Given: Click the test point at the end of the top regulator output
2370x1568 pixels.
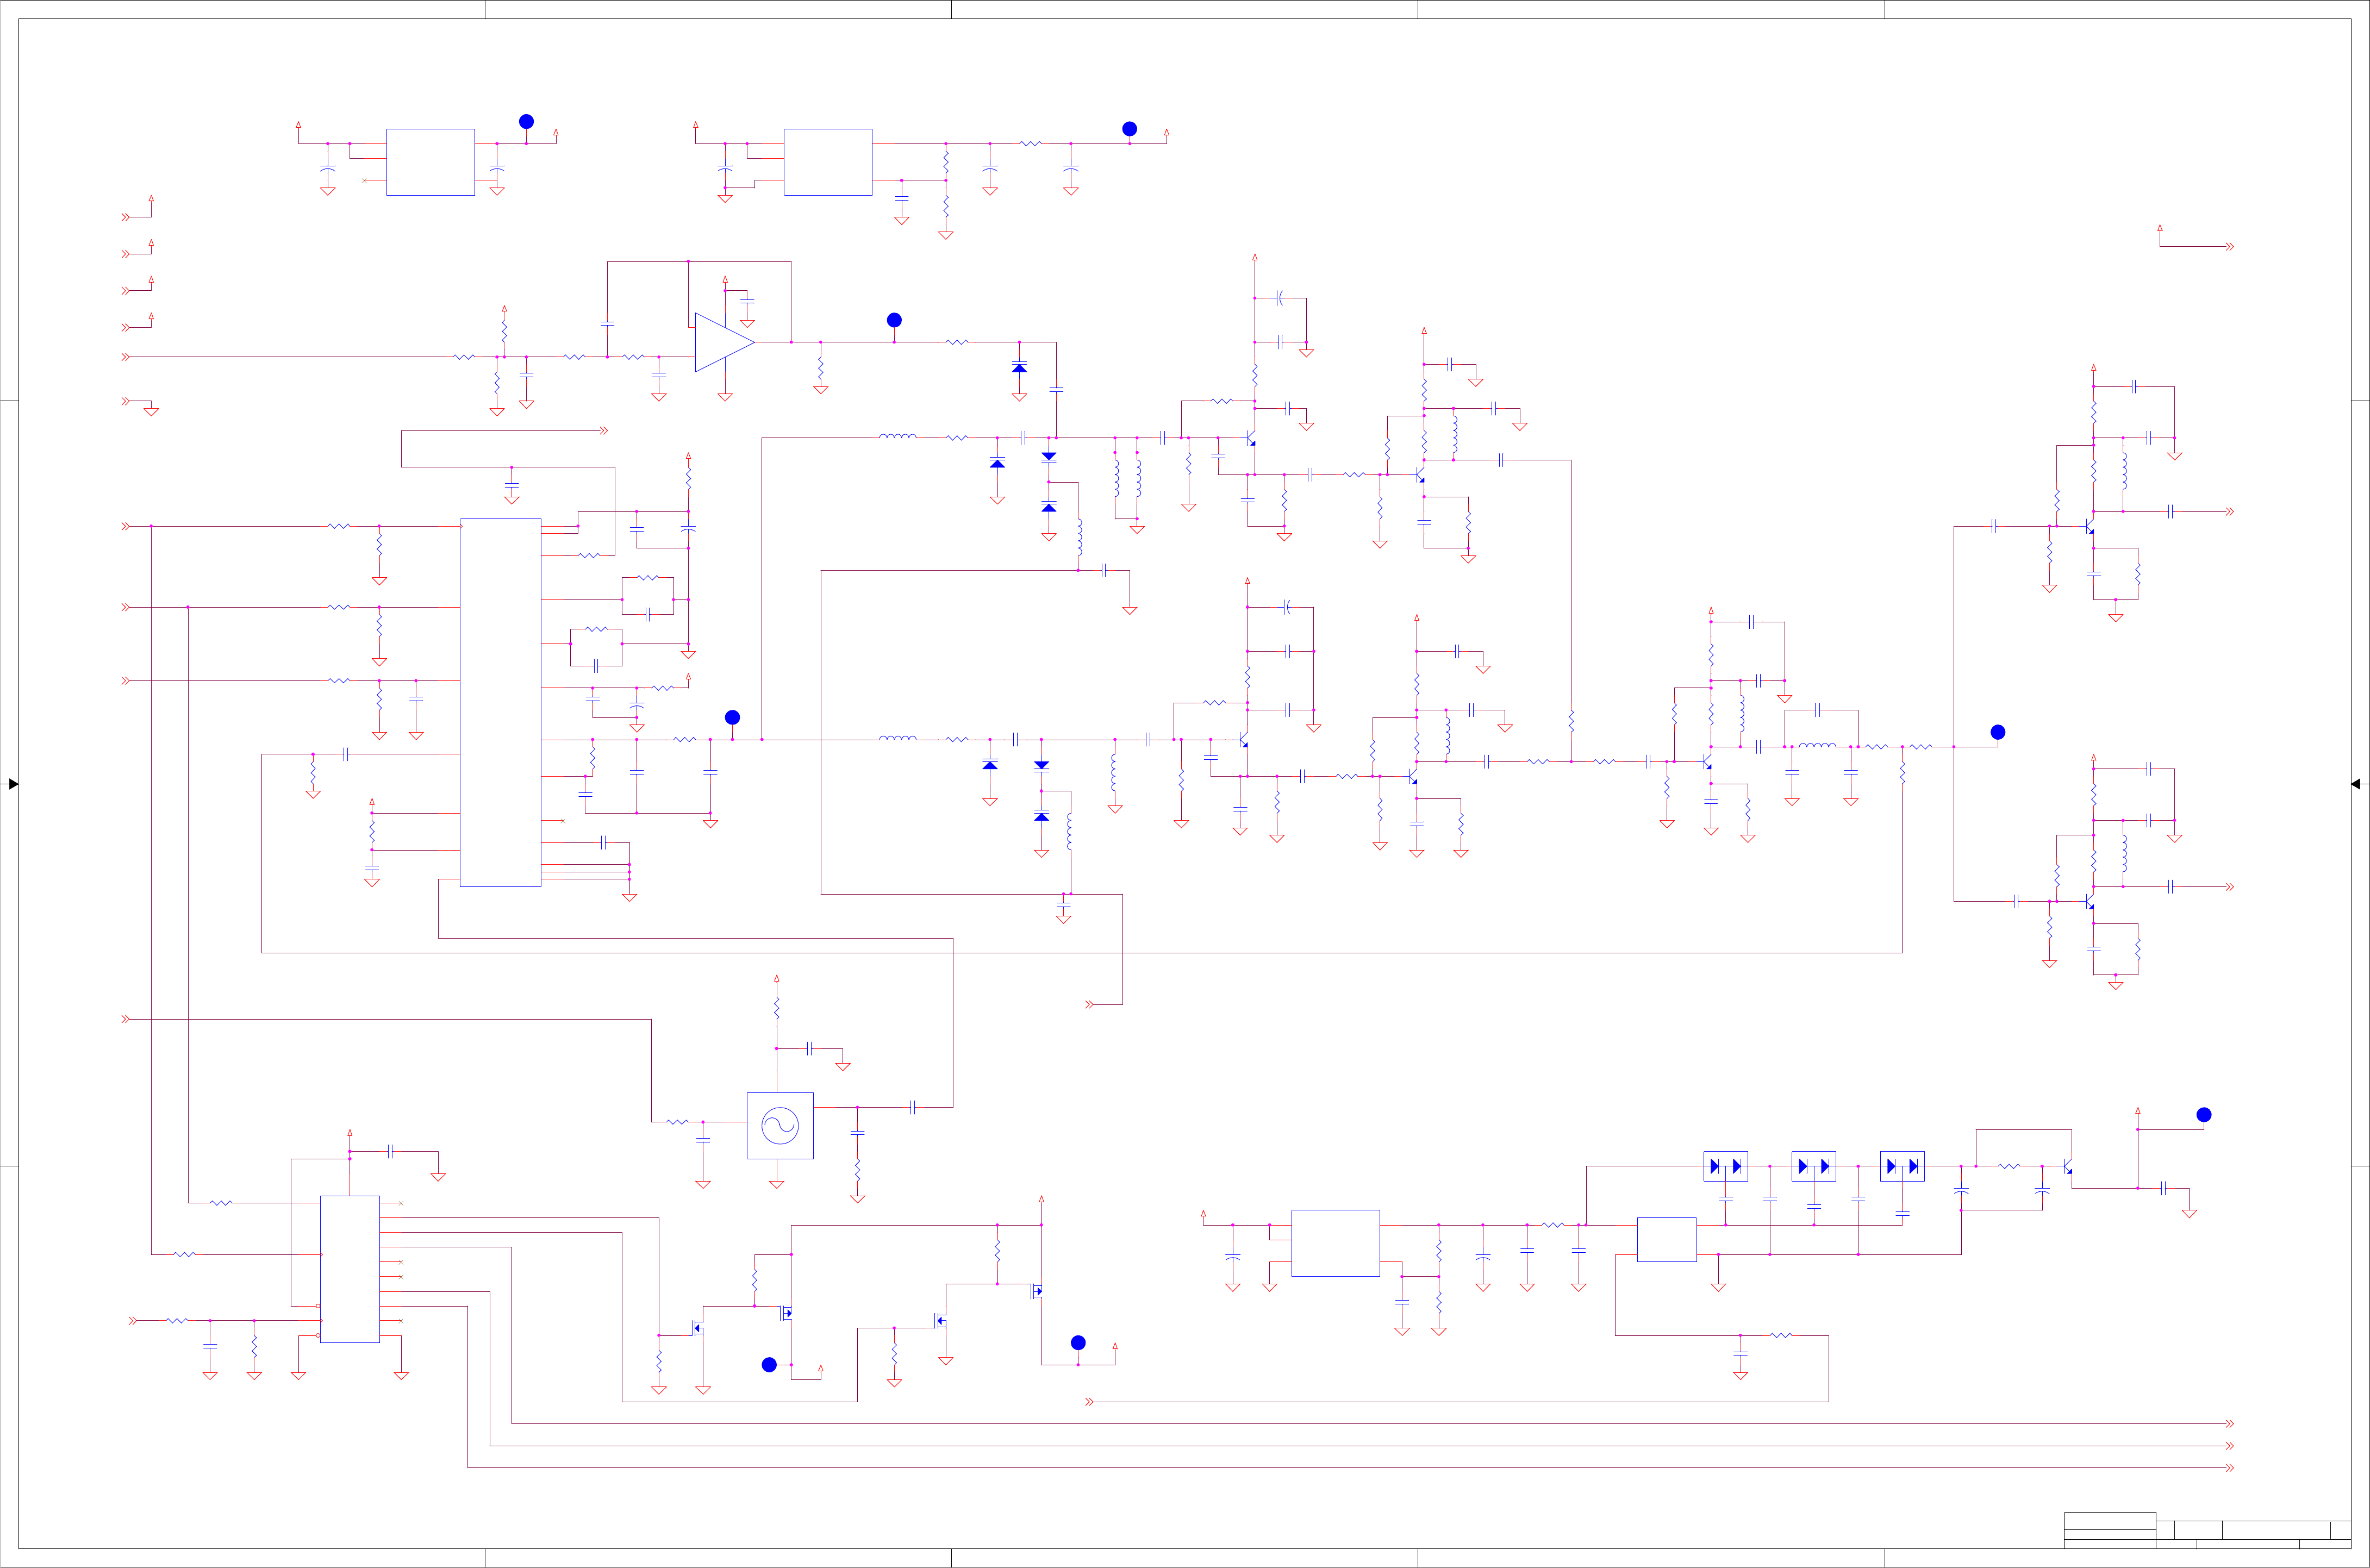Looking at the screenshot, I should (1129, 128).
